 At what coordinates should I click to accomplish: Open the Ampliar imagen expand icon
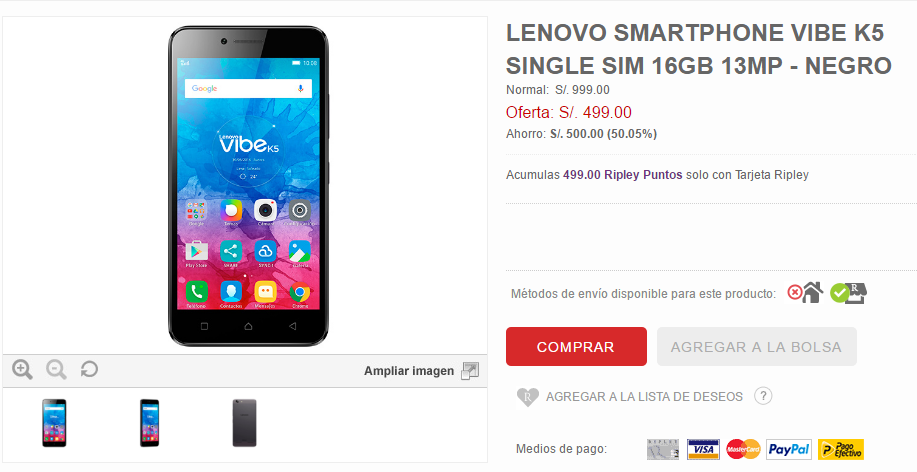point(470,371)
